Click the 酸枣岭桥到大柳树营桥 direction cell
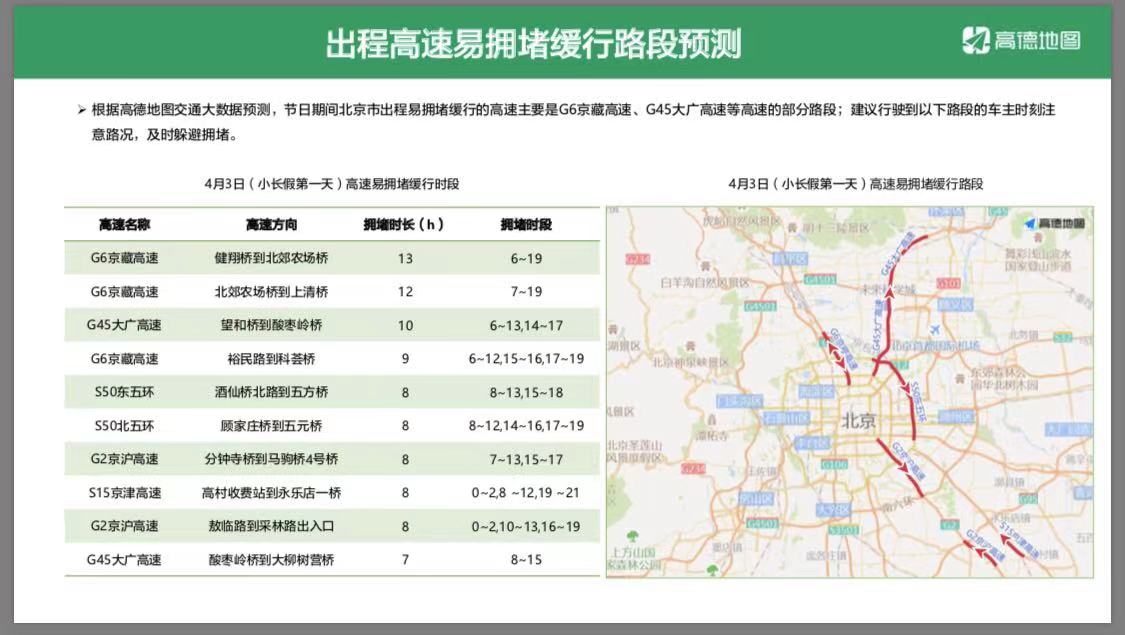This screenshot has height=635, width=1125. (271, 560)
